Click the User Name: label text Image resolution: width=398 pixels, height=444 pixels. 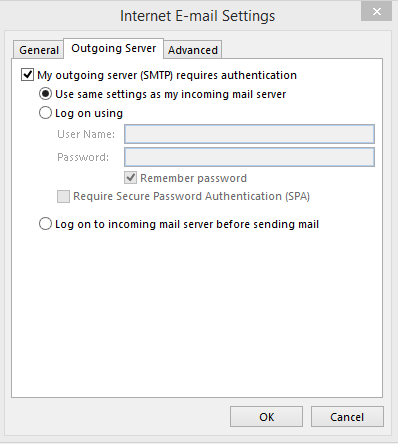coord(86,134)
